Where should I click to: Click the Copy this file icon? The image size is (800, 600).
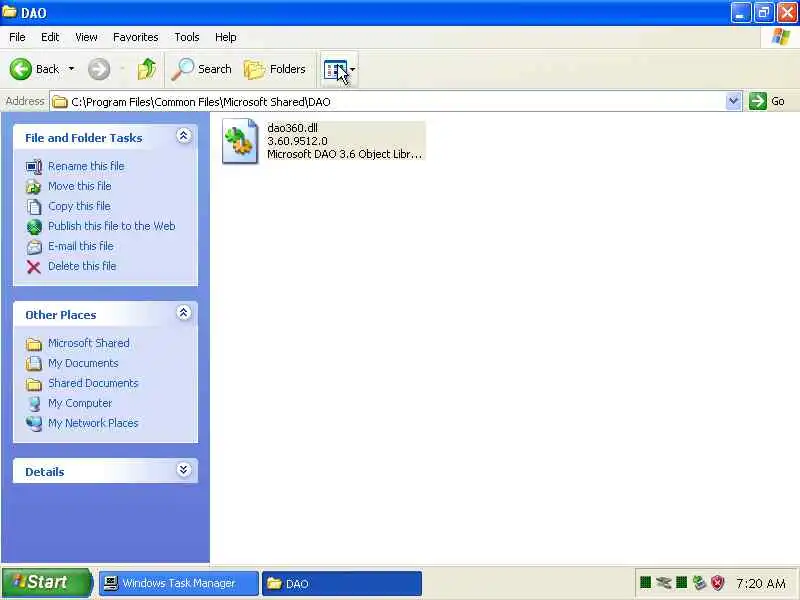coord(34,207)
